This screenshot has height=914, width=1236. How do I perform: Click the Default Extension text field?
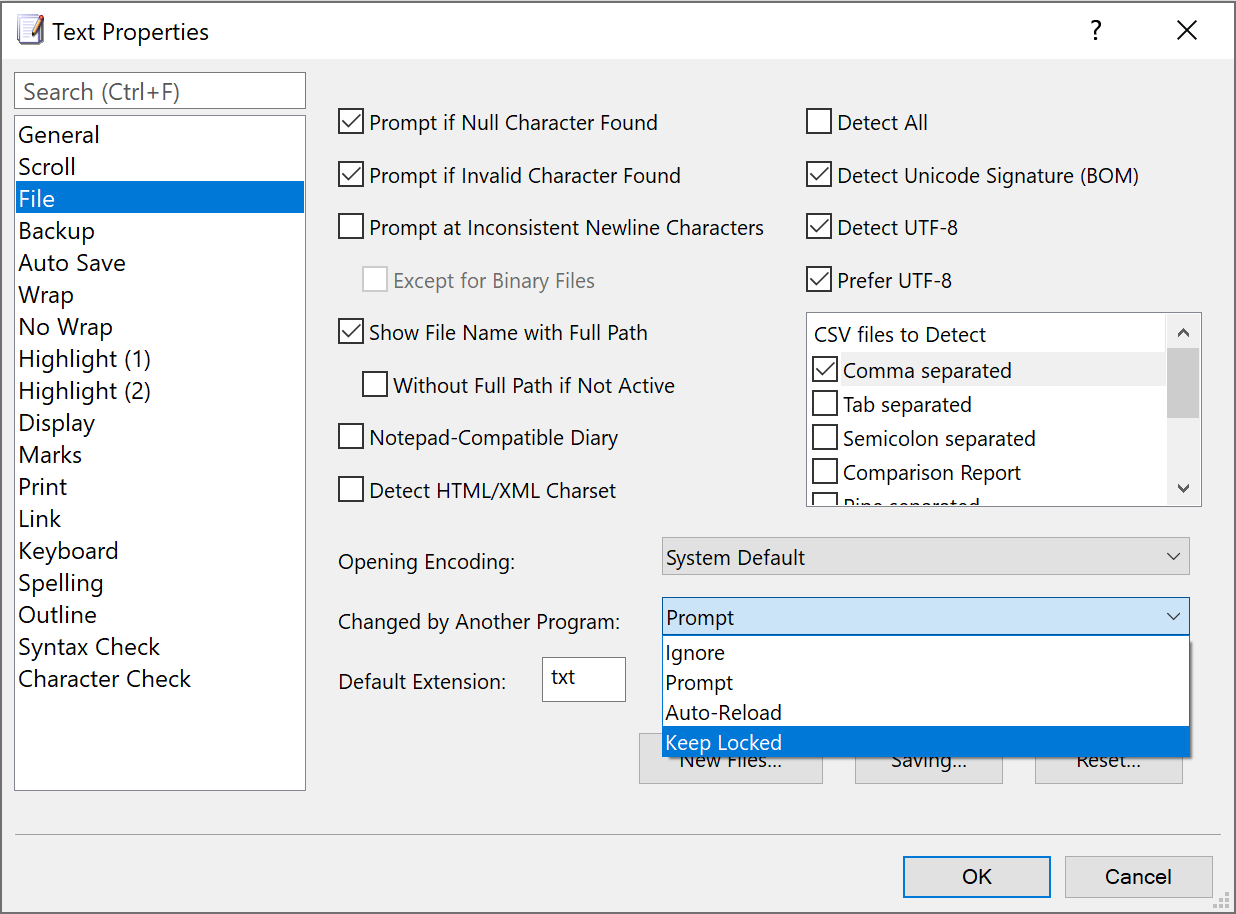tap(584, 679)
